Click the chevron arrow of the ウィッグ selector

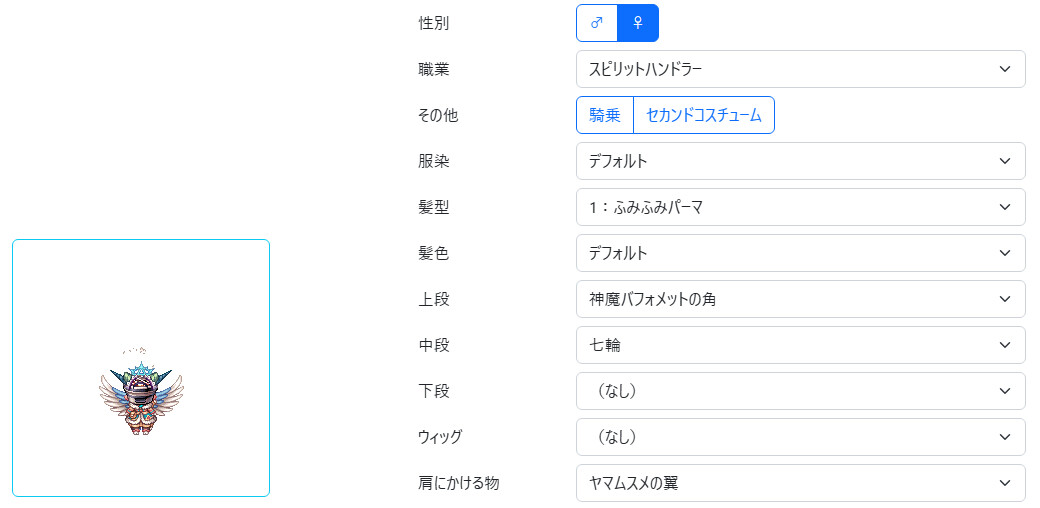(1004, 437)
